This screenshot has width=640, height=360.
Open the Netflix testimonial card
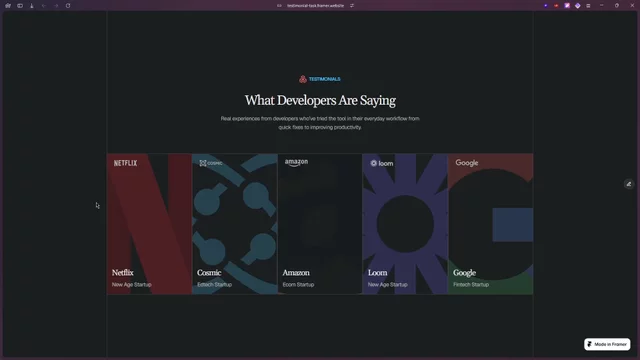pos(149,224)
